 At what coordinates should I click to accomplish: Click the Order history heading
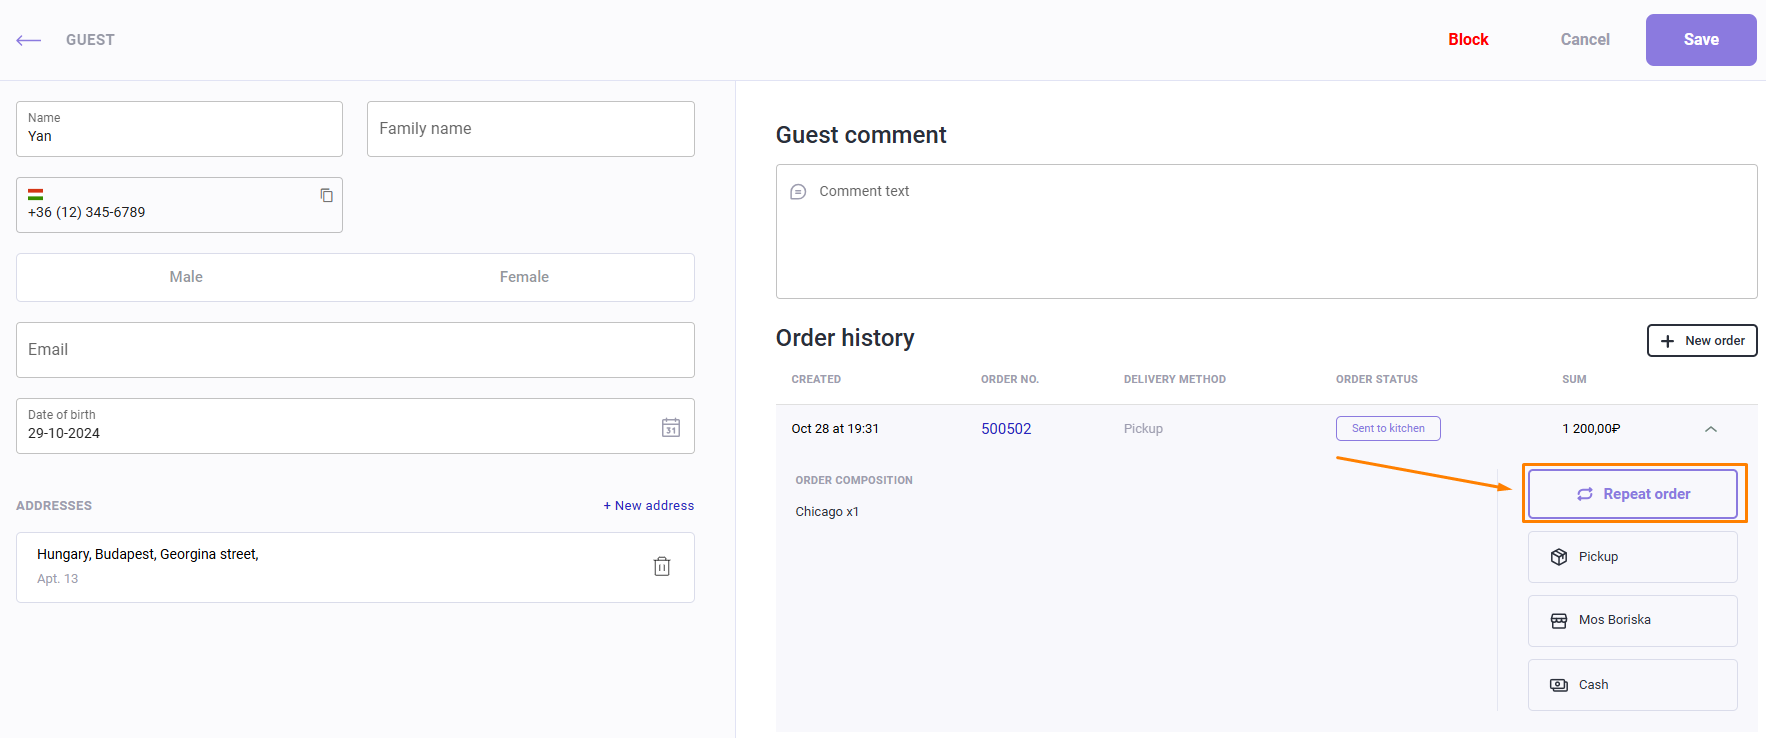coord(845,338)
